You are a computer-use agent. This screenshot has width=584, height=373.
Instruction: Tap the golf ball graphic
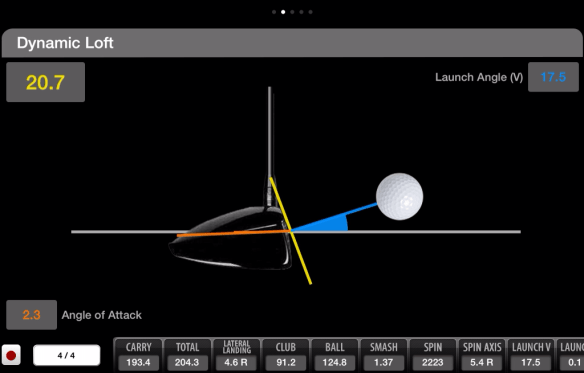click(399, 196)
